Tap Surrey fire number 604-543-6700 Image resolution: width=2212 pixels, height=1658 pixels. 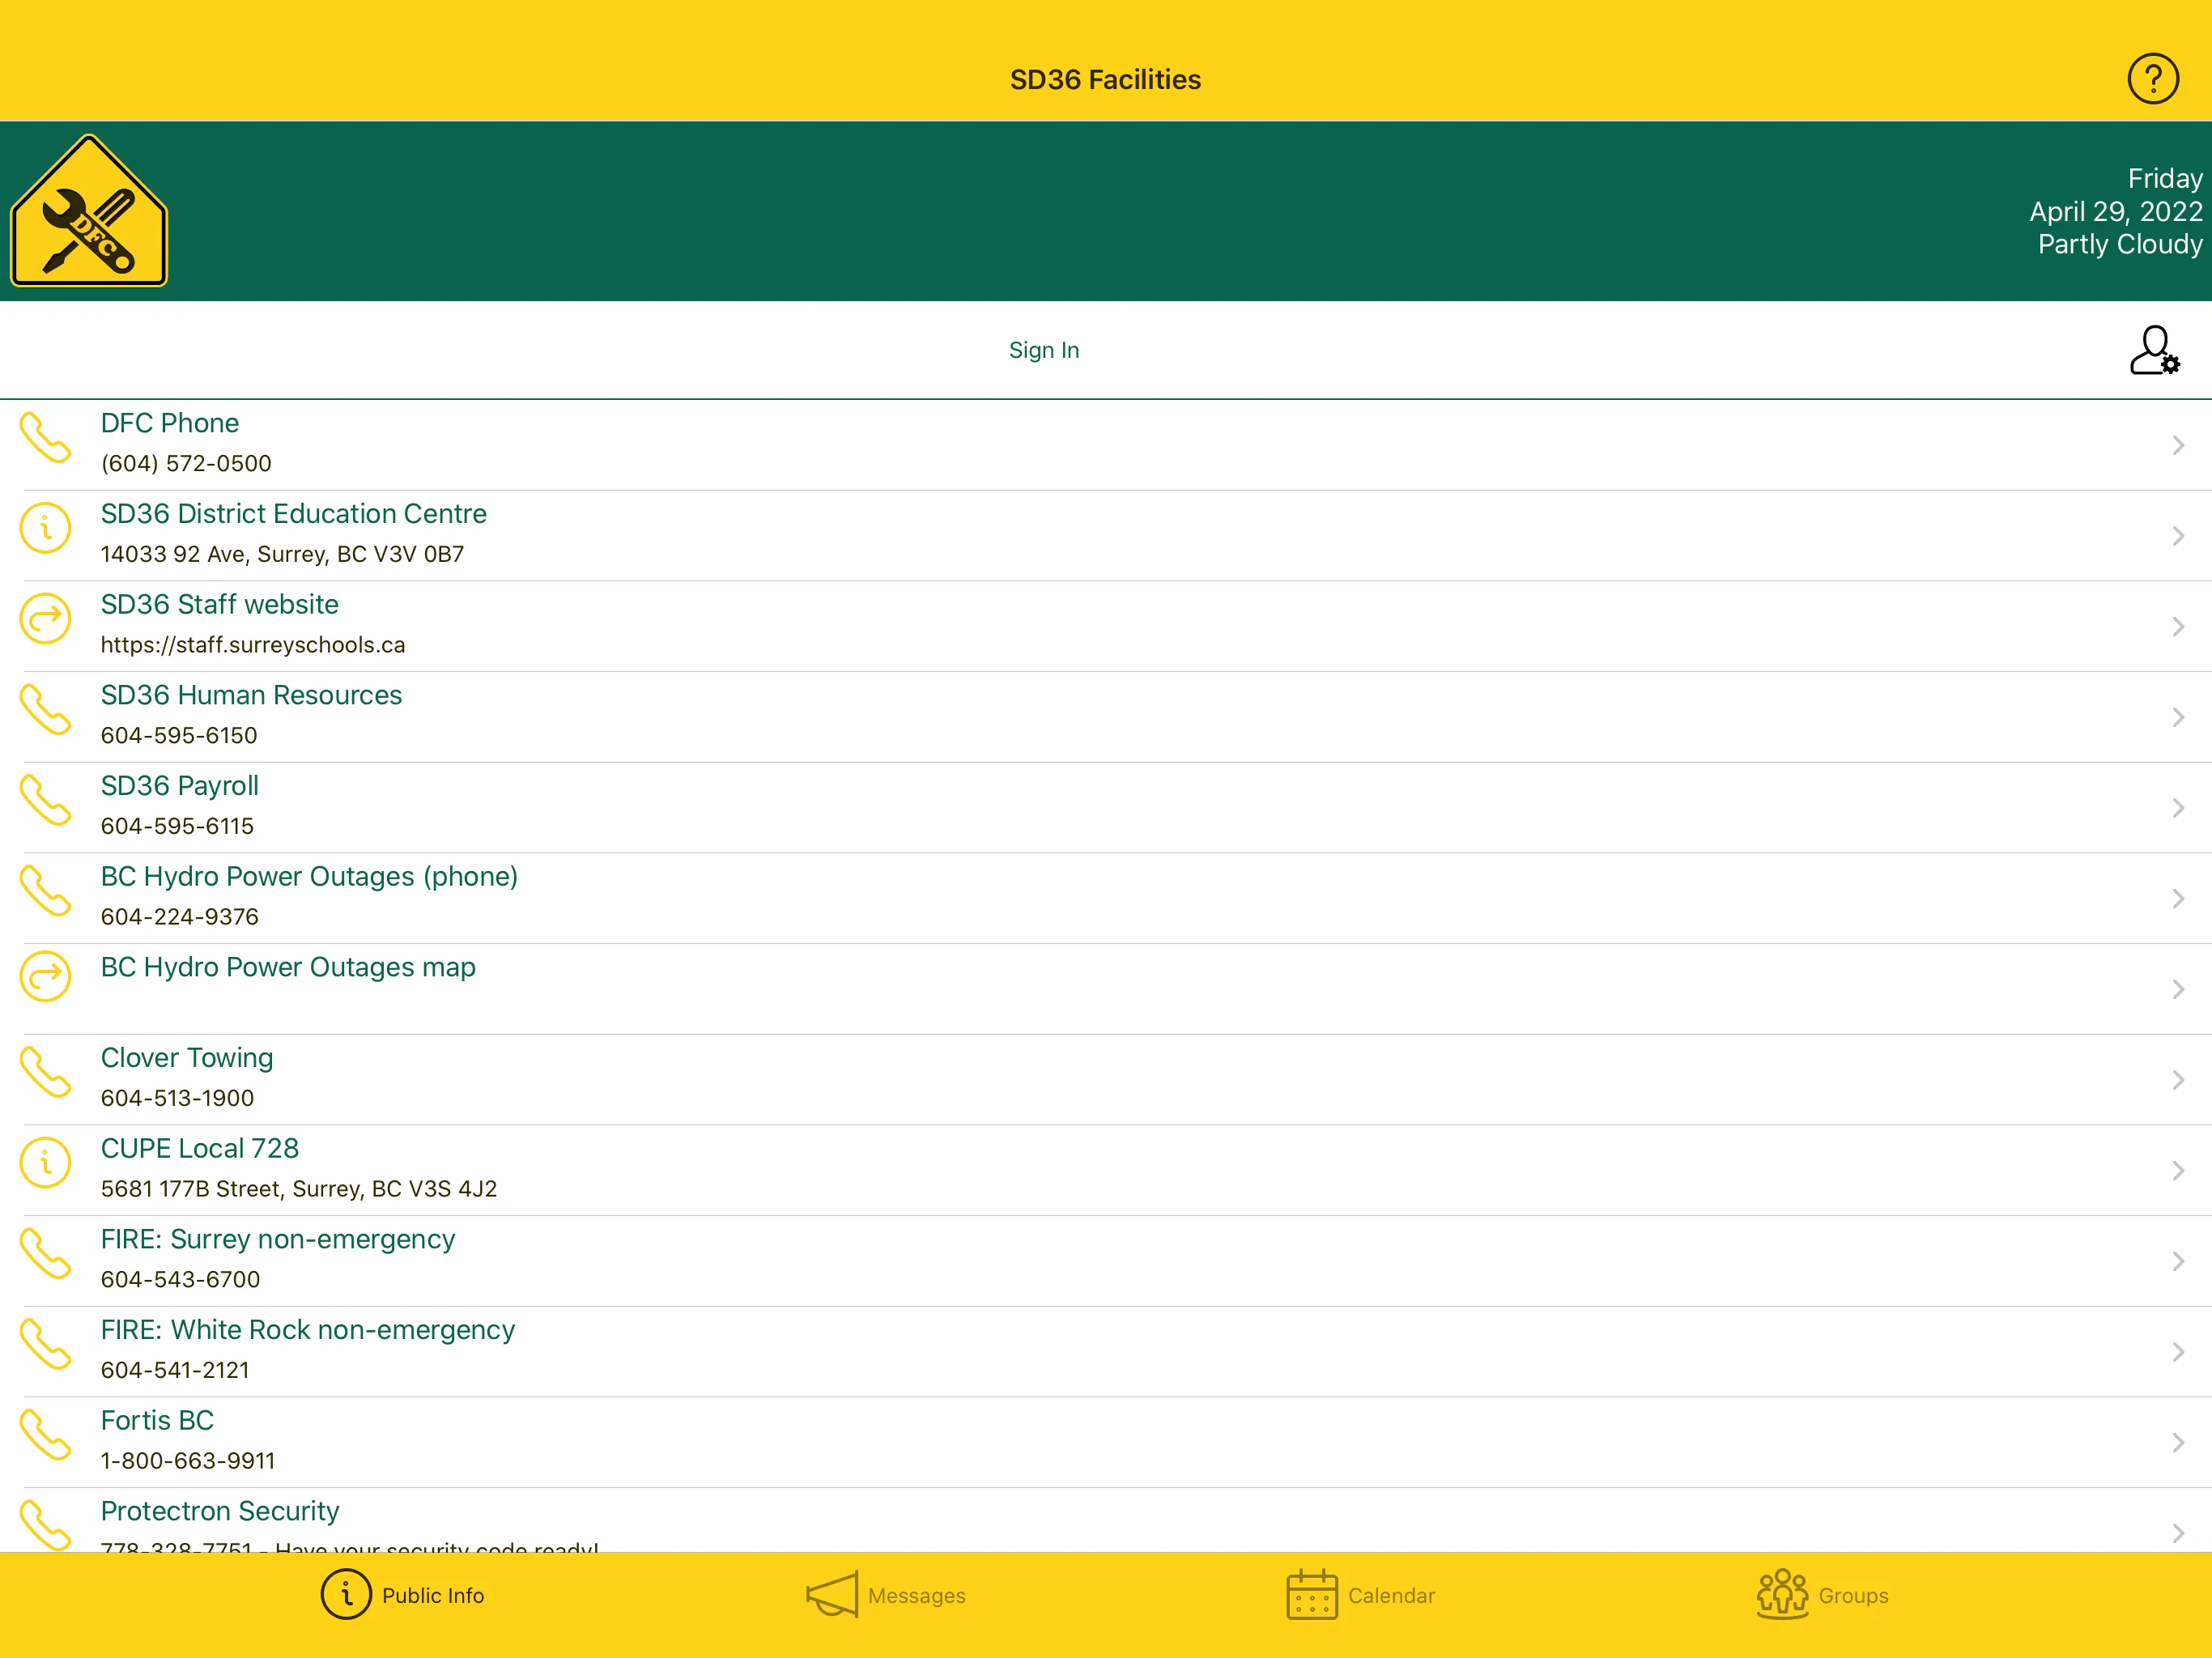tap(180, 1280)
